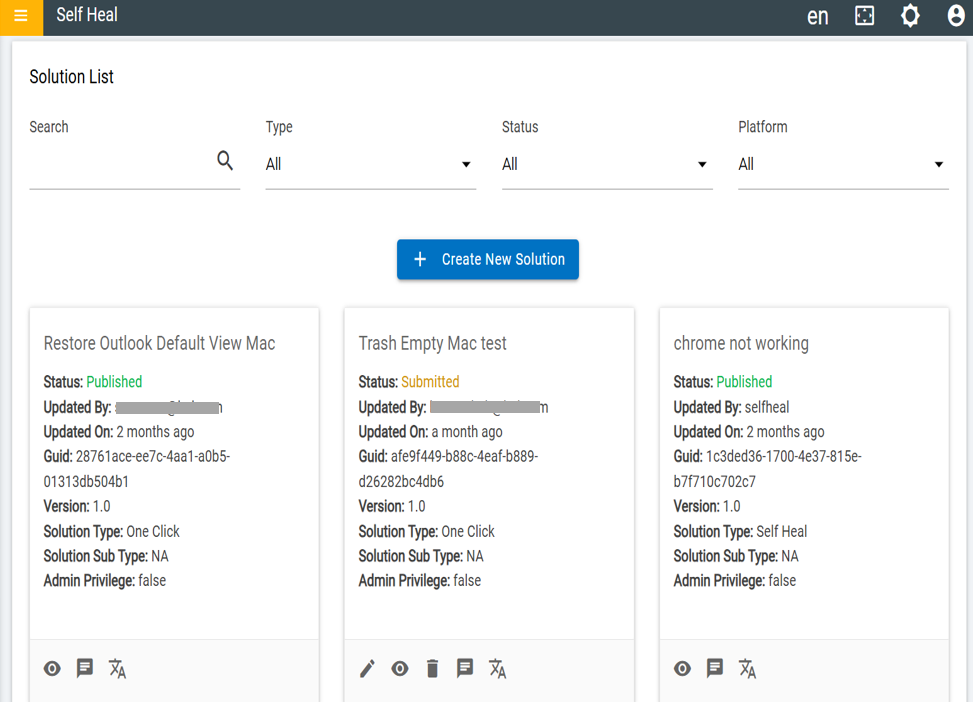Click Published status on Restore Outlook card
This screenshot has width=974, height=703.
tap(114, 382)
